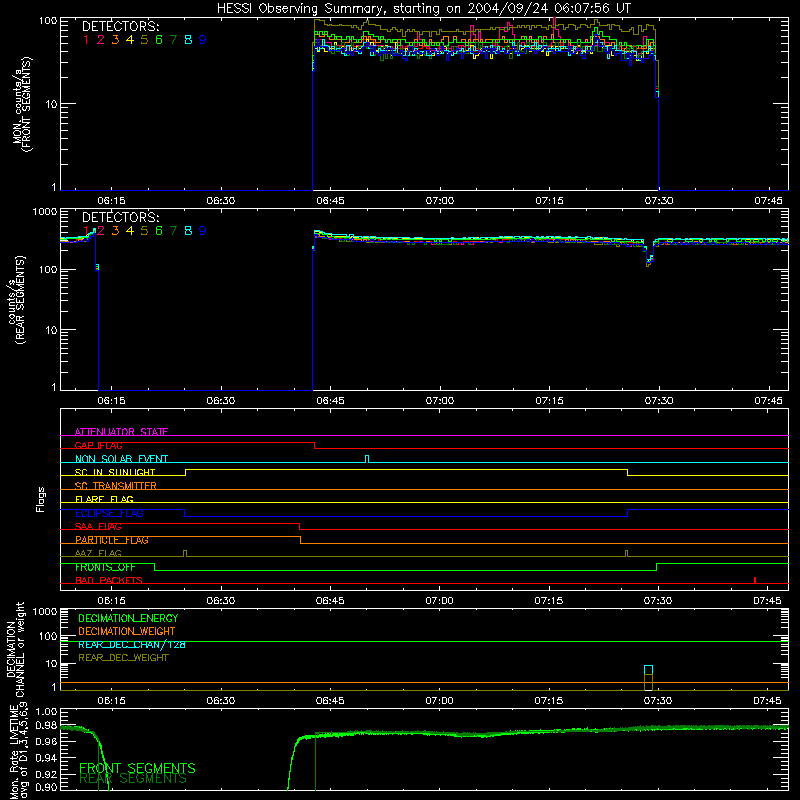Click the DECIMATION CHANNEL or weight axis title
This screenshot has width=800, height=800.
pos(16,649)
